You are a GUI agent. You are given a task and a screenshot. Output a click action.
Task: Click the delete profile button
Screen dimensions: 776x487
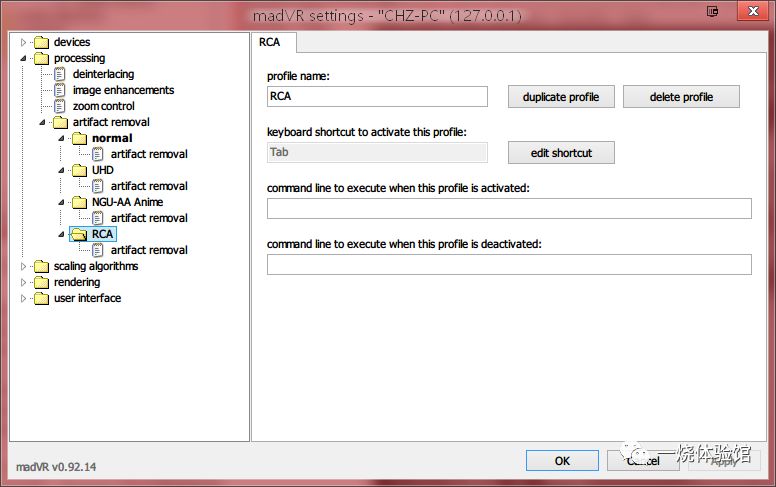click(681, 97)
